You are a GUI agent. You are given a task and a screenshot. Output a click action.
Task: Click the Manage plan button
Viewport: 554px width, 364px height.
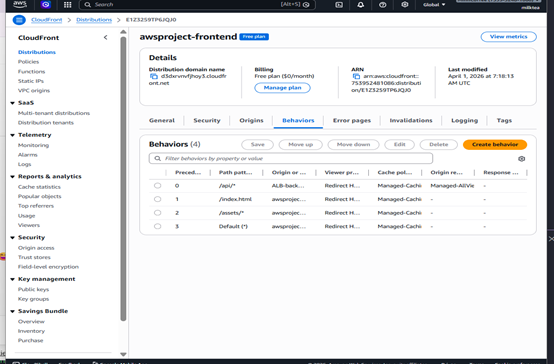(x=282, y=88)
